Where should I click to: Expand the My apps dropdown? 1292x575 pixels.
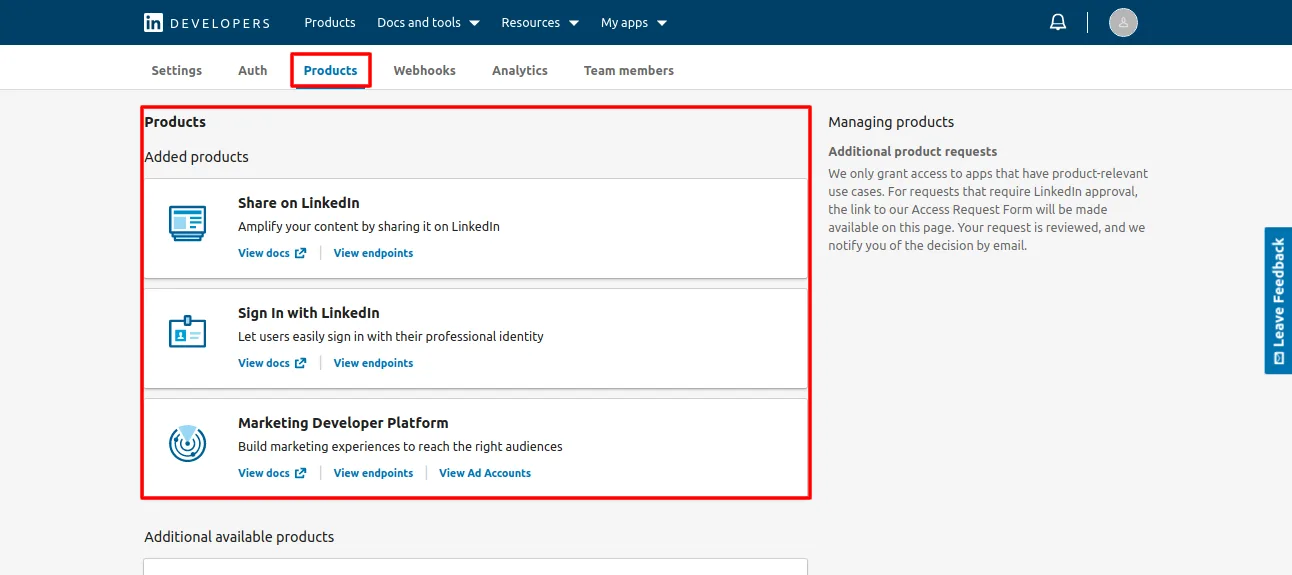point(634,22)
